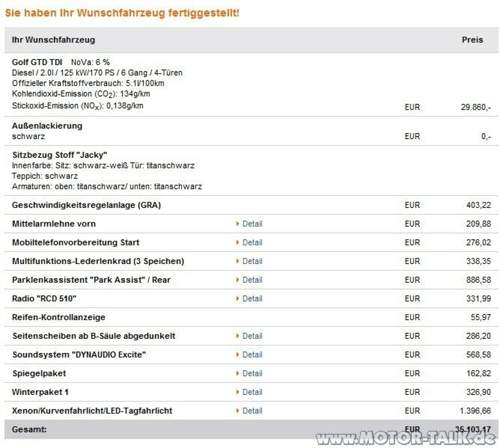Viewport: 500px width, 448px height.
Task: Click the Reifen-Kontrollanzeige row label
Action: [59, 317]
